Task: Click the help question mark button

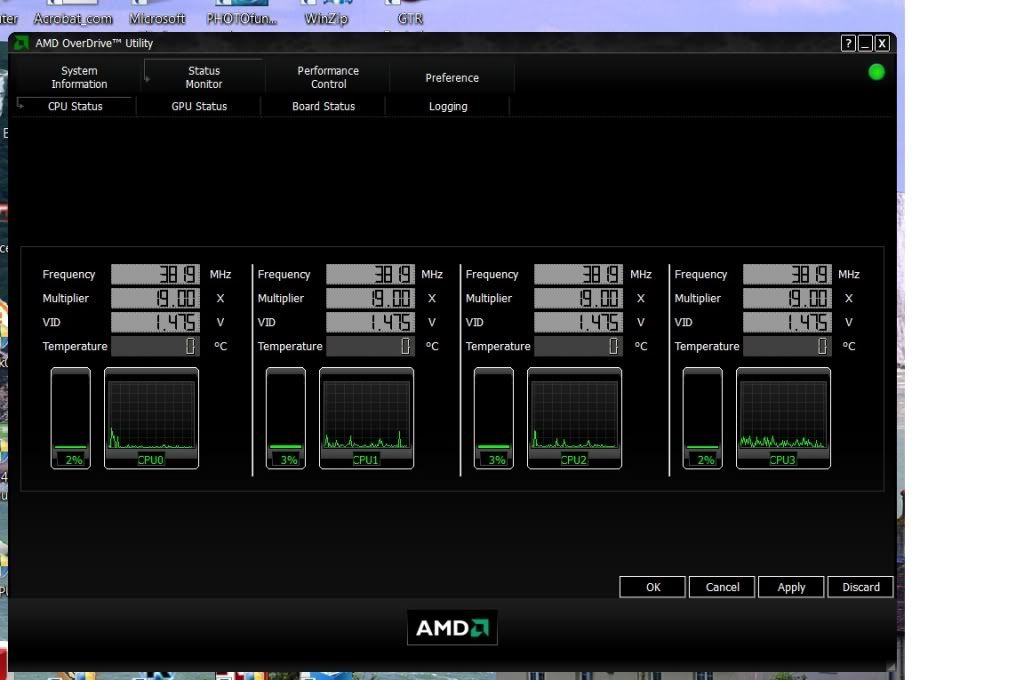Action: pos(848,43)
